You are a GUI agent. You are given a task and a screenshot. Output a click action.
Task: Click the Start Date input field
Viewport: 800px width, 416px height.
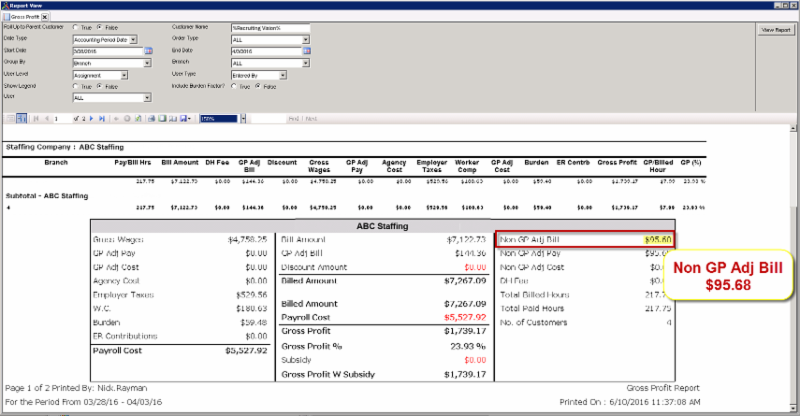pos(108,51)
